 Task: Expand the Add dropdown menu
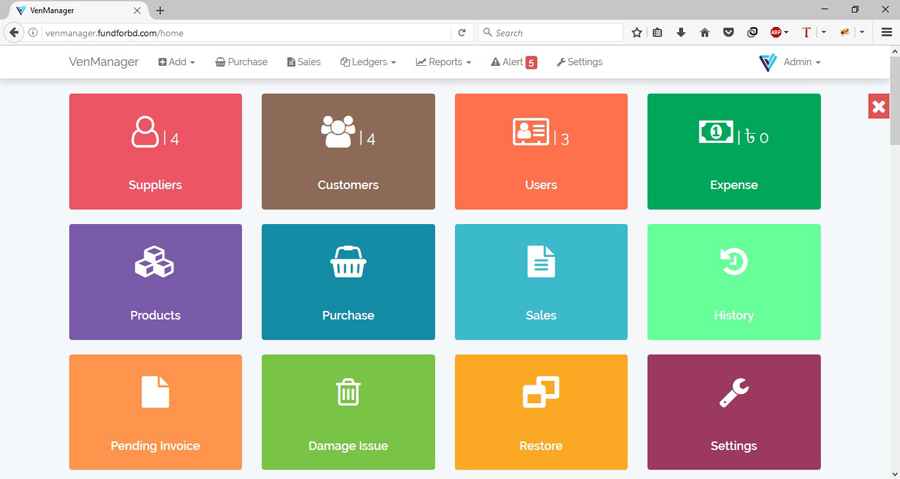tap(177, 62)
